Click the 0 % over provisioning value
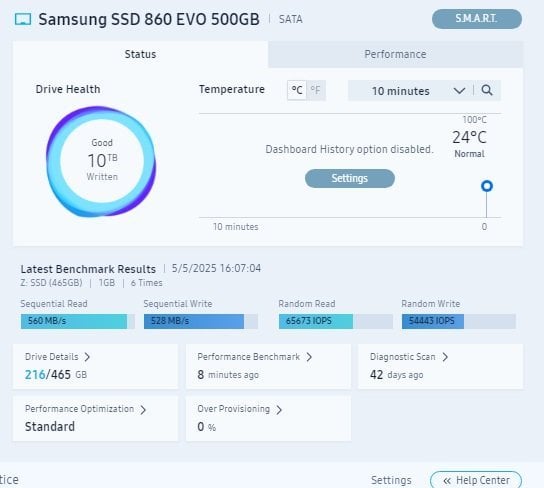The width and height of the screenshot is (544, 488). coord(207,427)
